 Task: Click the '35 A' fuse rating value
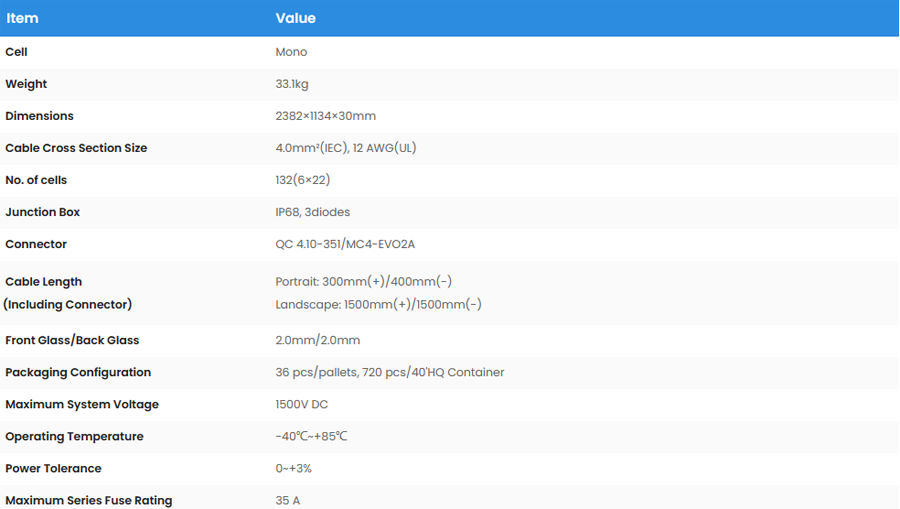click(287, 500)
